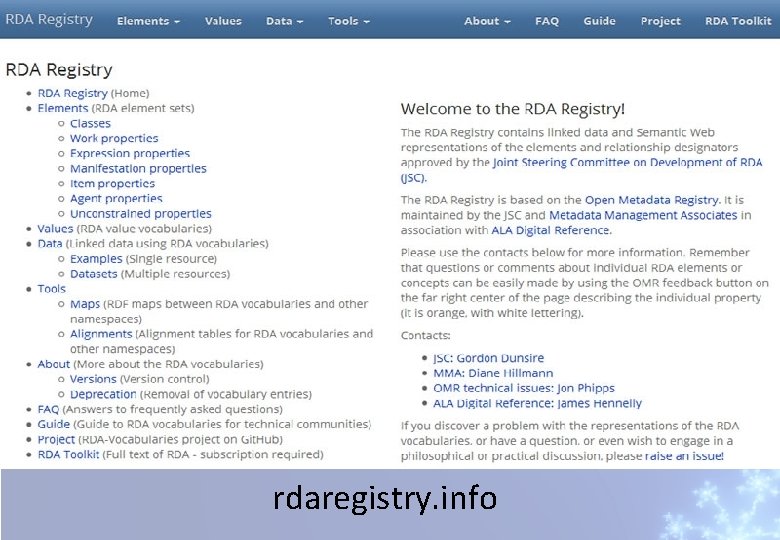
Task: Open FAQ from the top navigation bar
Action: point(547,21)
